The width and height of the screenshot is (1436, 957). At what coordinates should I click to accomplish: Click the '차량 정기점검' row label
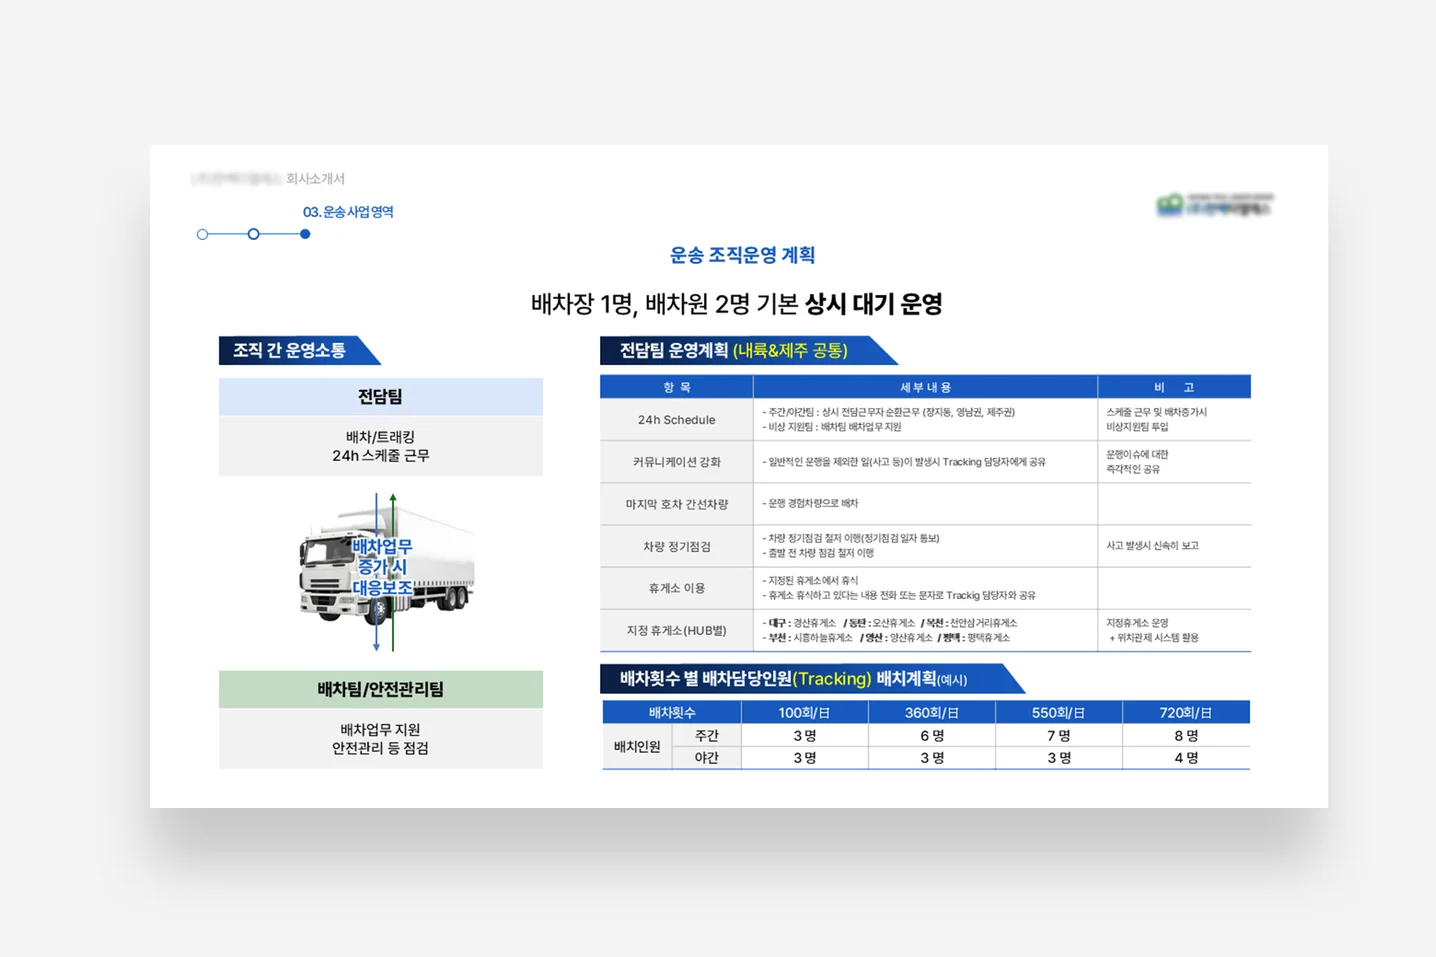click(677, 546)
